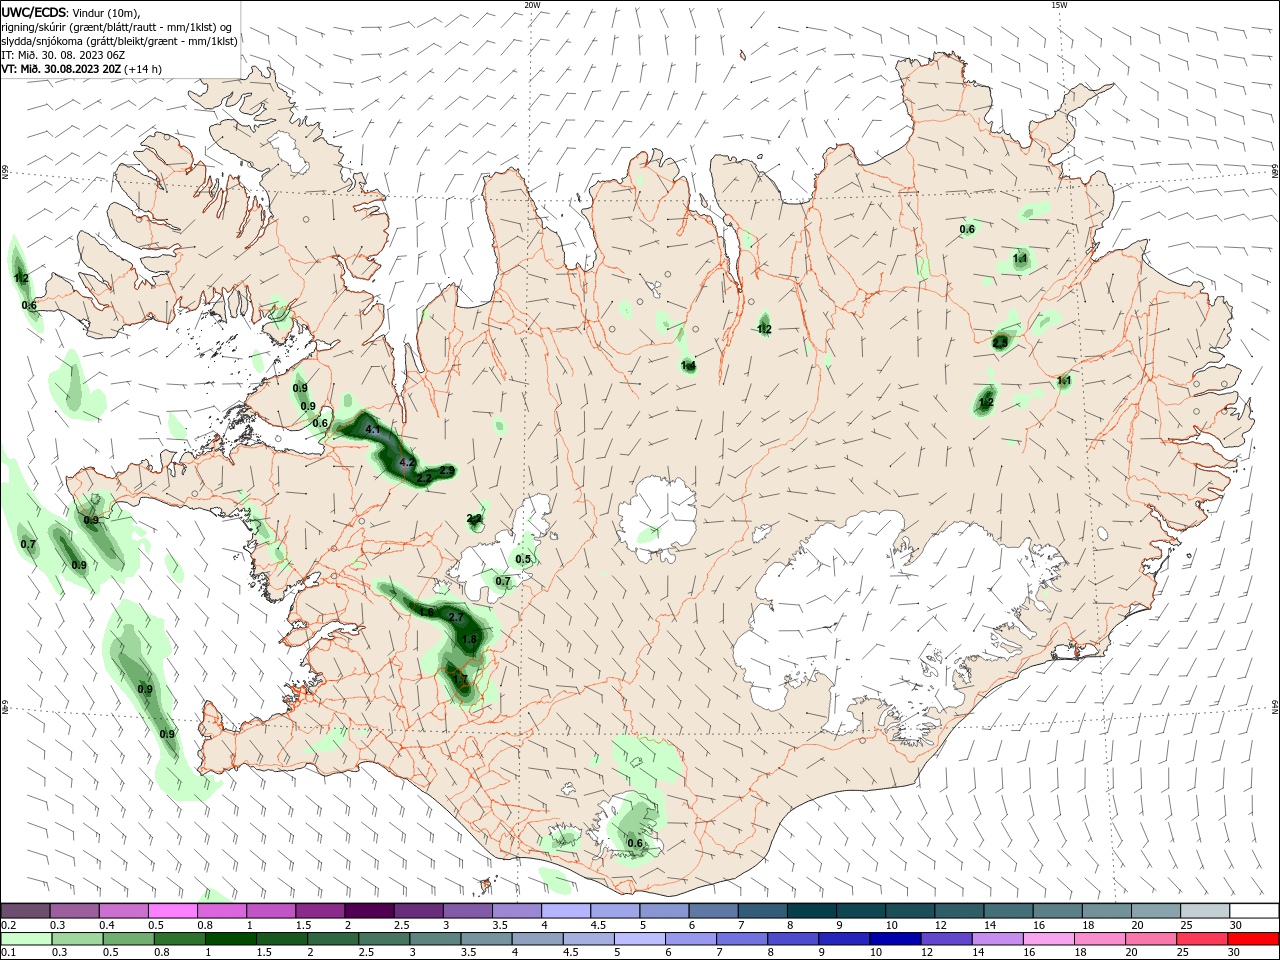Select the darkest purple 2 swatch on upper scale
Viewport: 1280px width, 960px height.
click(369, 911)
